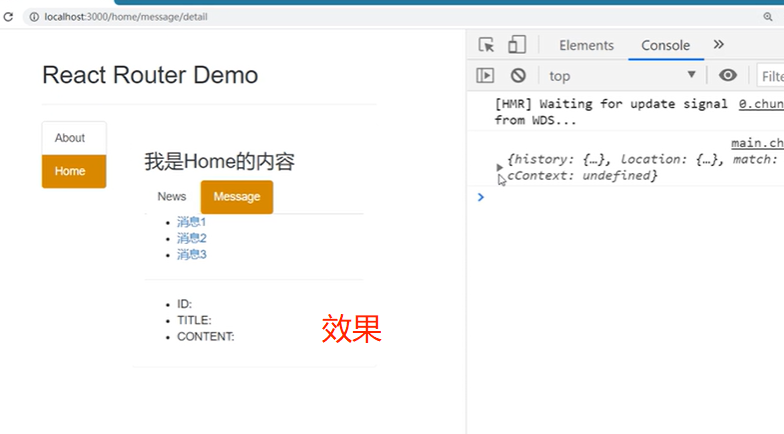Open the Home navigation link
This screenshot has width=784, height=434.
coord(74,171)
